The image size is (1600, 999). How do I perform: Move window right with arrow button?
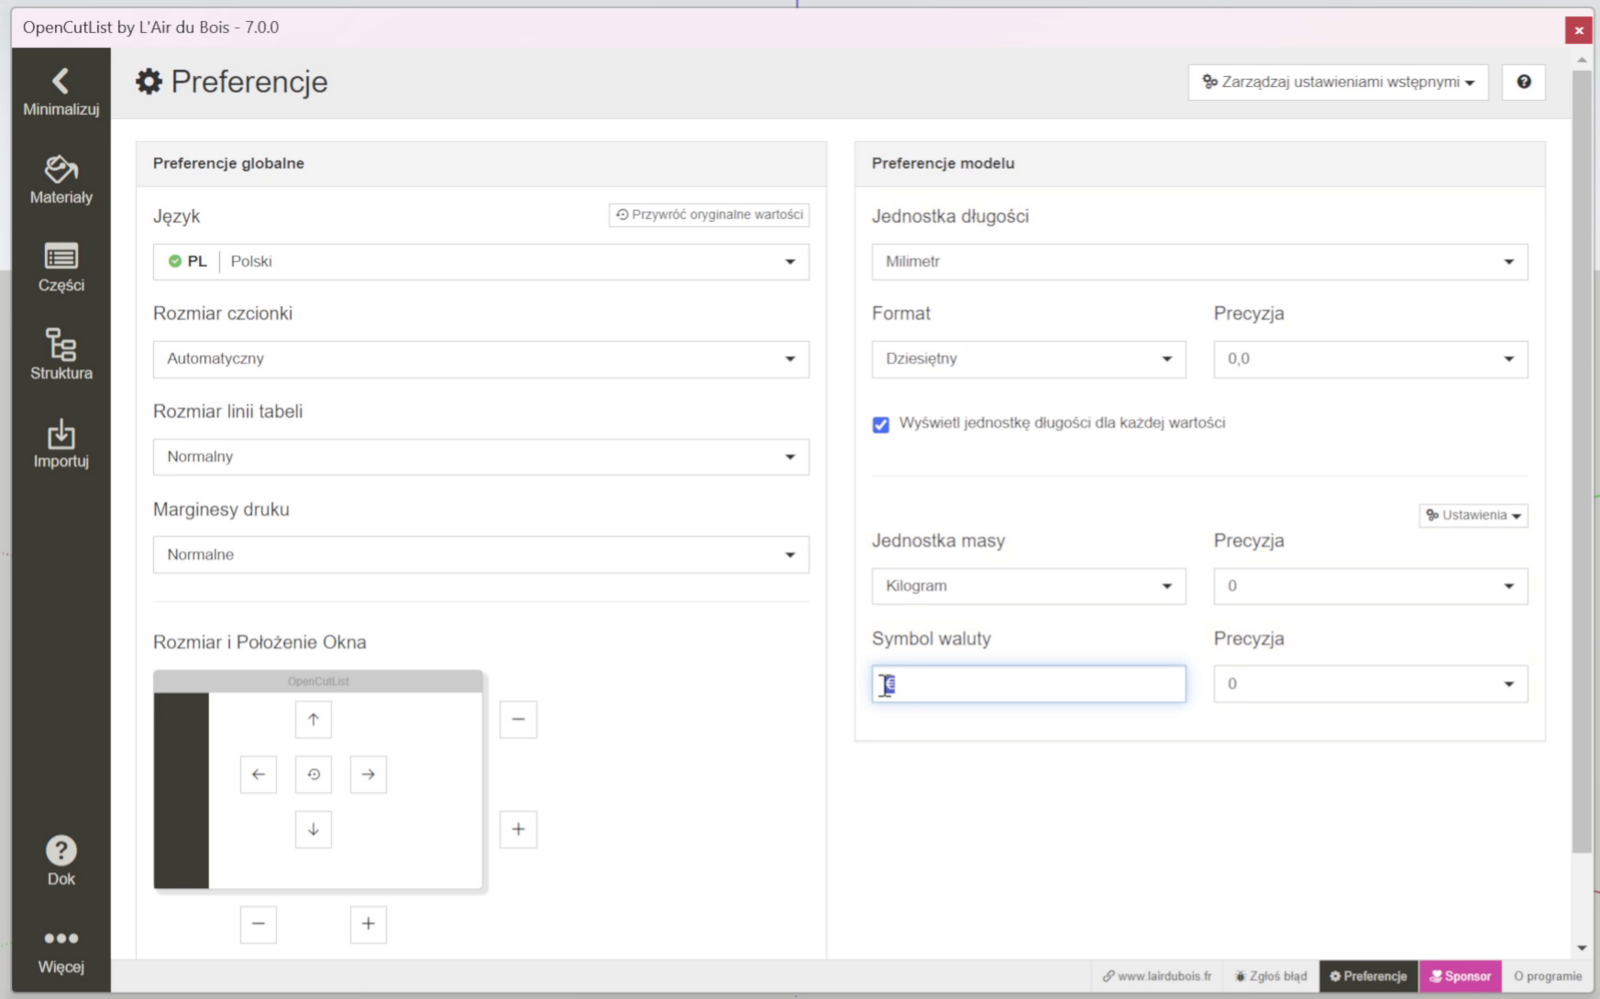(368, 774)
